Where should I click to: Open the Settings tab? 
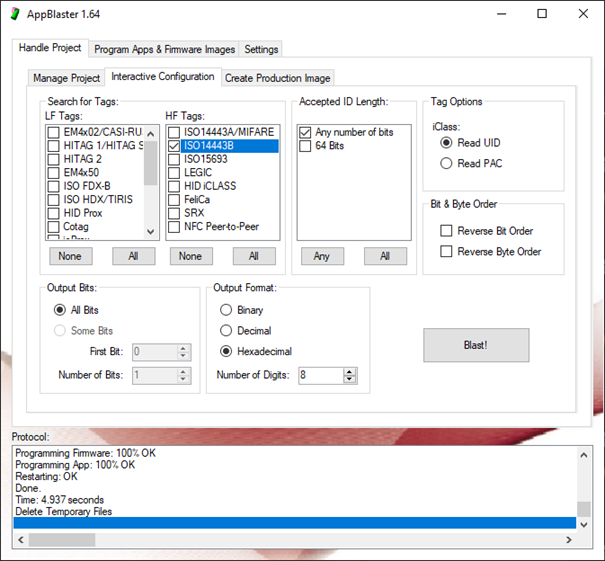[x=261, y=49]
